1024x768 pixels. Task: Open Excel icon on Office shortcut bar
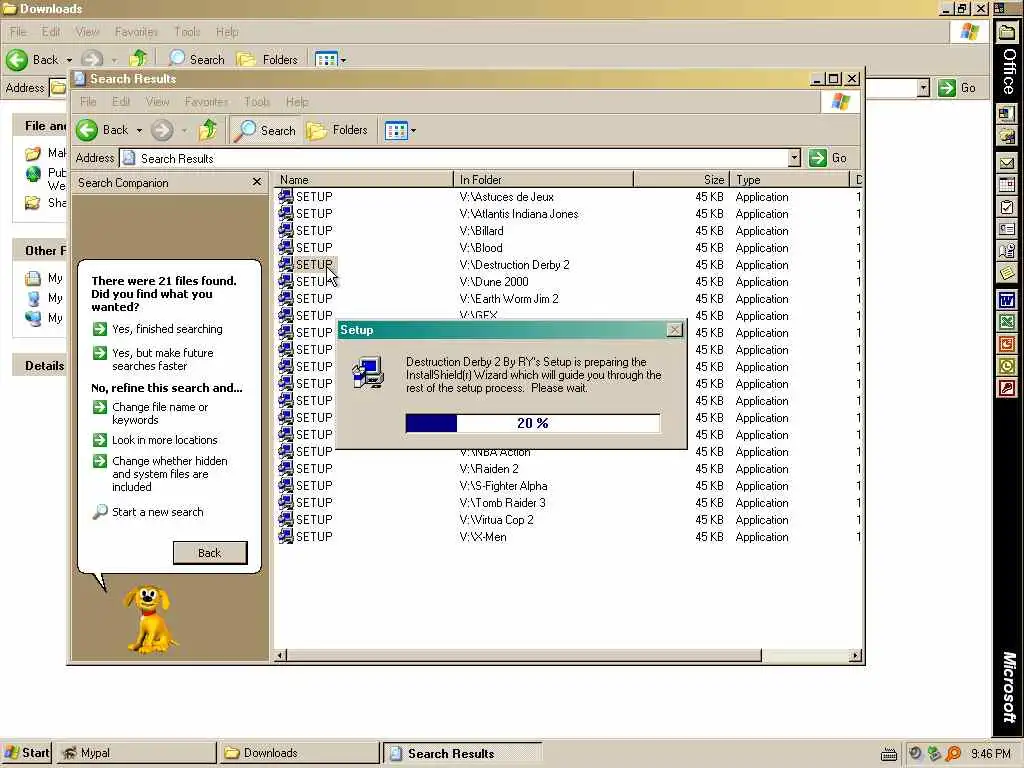click(1006, 322)
